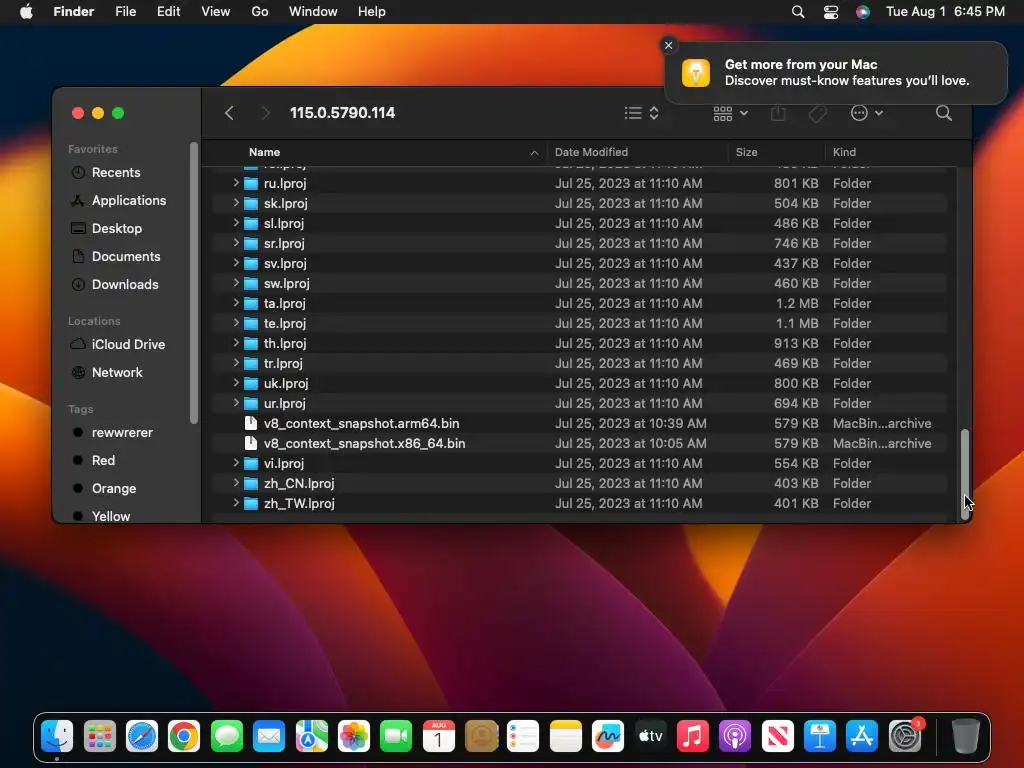Viewport: 1024px width, 768px height.
Task: Open the Go menu
Action: coord(260,12)
